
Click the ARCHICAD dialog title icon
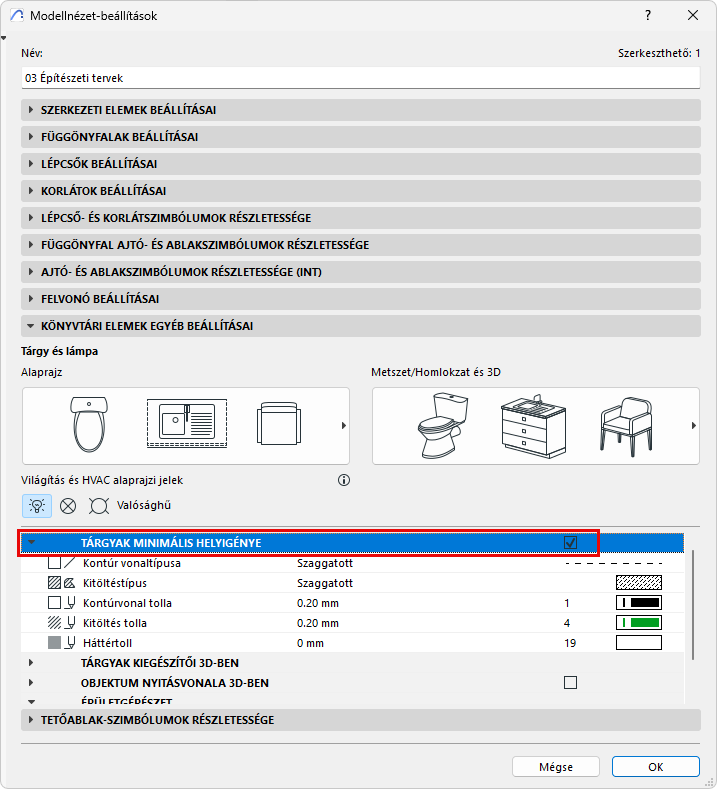pyautogui.click(x=17, y=16)
